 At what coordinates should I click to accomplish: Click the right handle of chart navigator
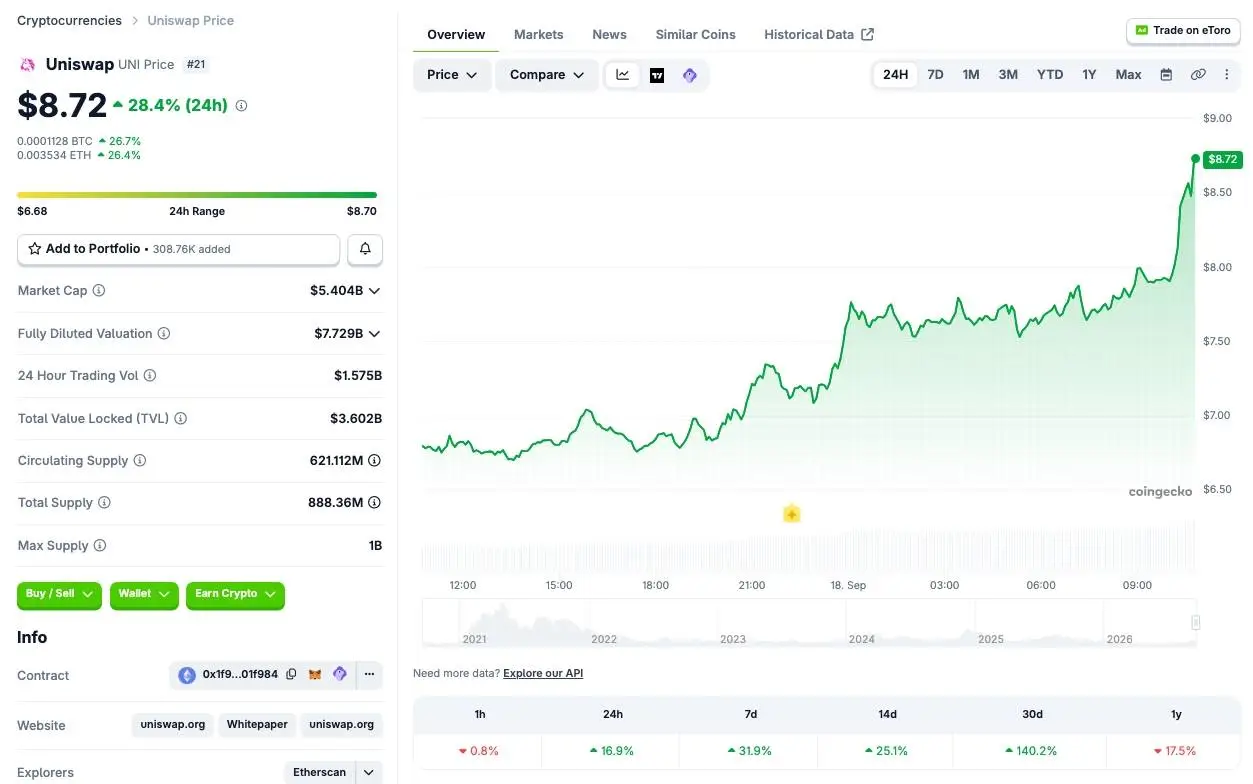coord(1195,622)
